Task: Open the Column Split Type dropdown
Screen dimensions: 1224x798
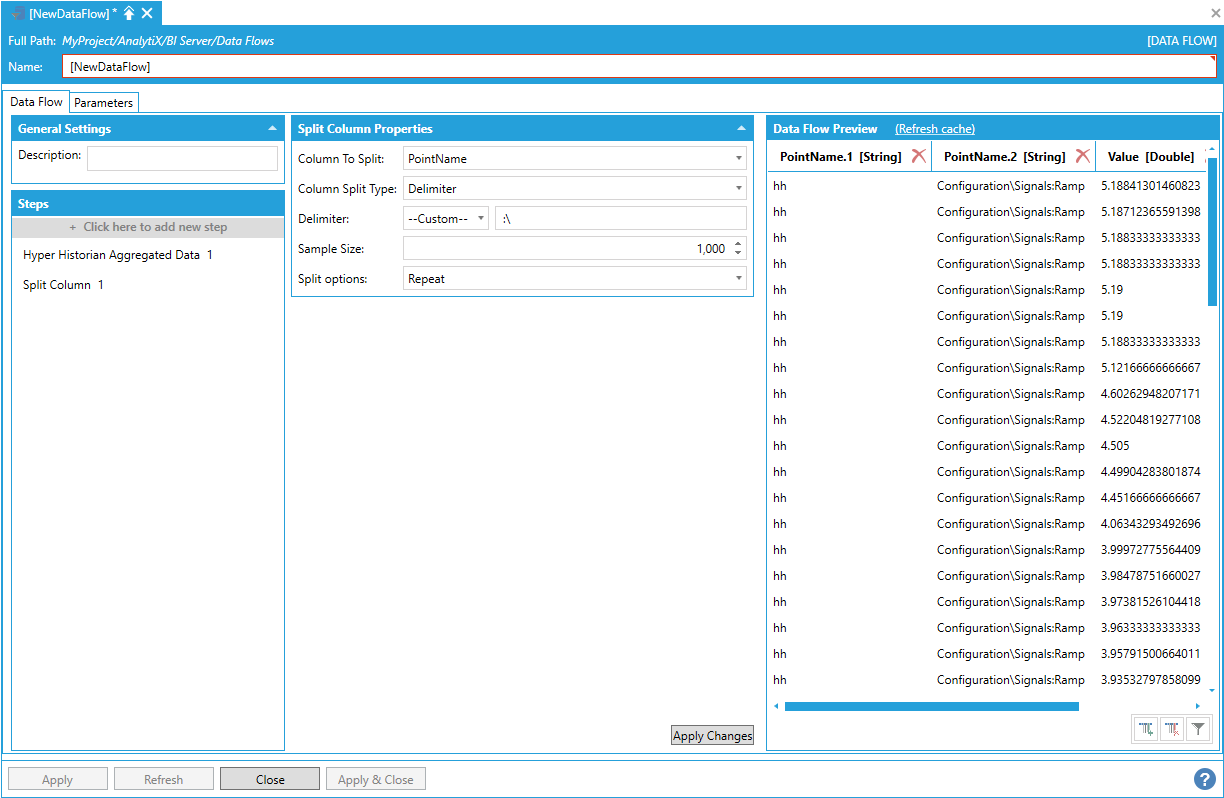Action: pyautogui.click(x=738, y=189)
